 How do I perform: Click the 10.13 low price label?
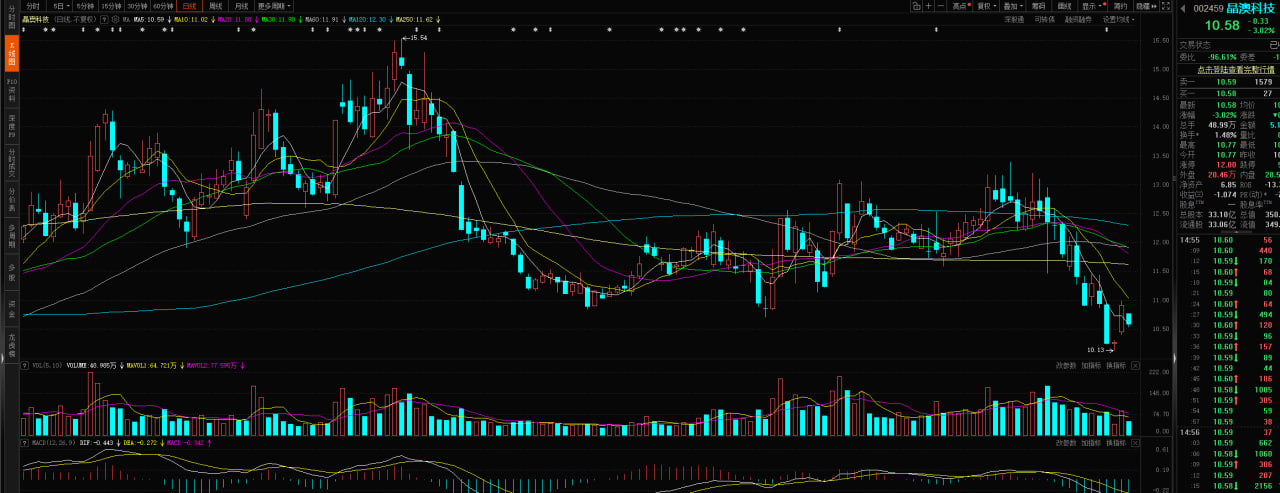[1094, 350]
